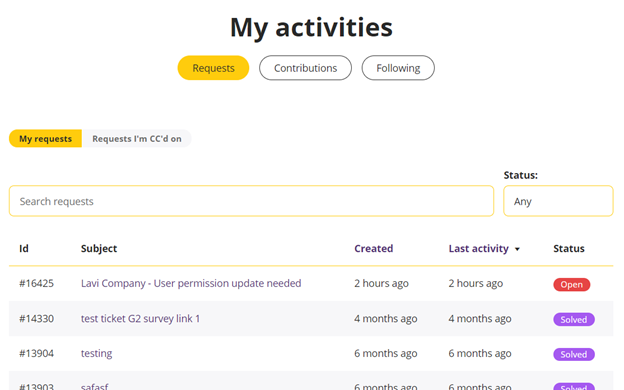The image size is (624, 390).
Task: Click last activity time of ticket #13904
Action: click(x=480, y=353)
